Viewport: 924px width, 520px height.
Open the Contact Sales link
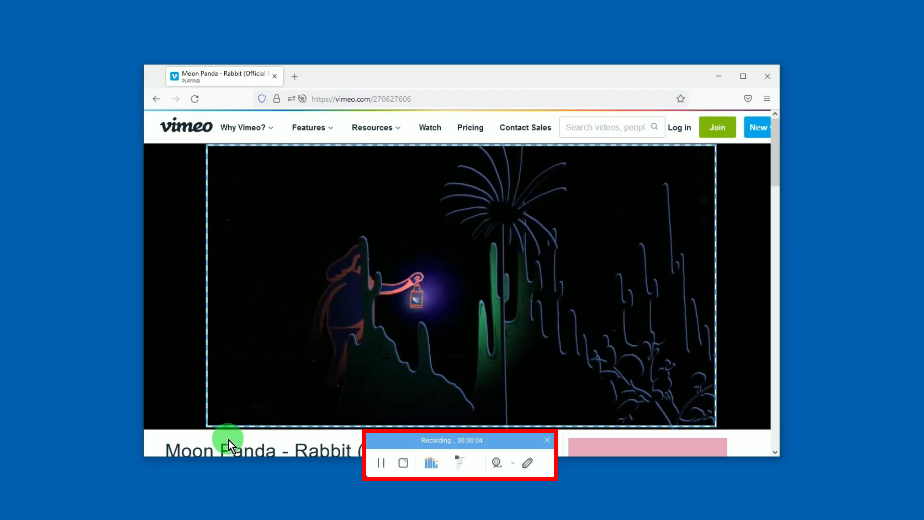pos(525,127)
